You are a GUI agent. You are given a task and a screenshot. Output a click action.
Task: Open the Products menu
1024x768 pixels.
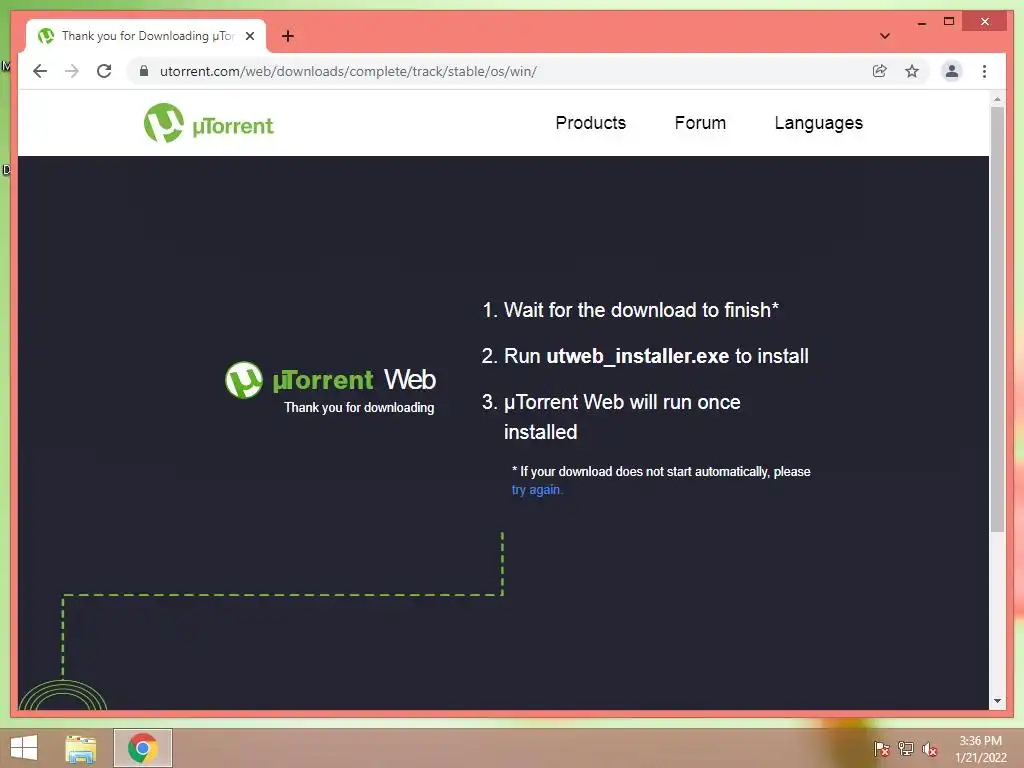pyautogui.click(x=590, y=123)
